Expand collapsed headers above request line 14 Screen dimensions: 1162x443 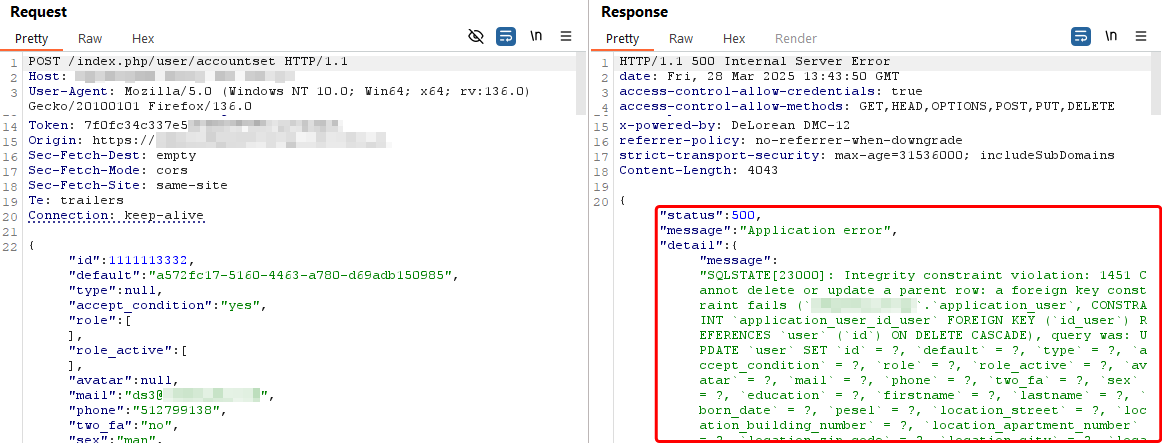click(9, 115)
